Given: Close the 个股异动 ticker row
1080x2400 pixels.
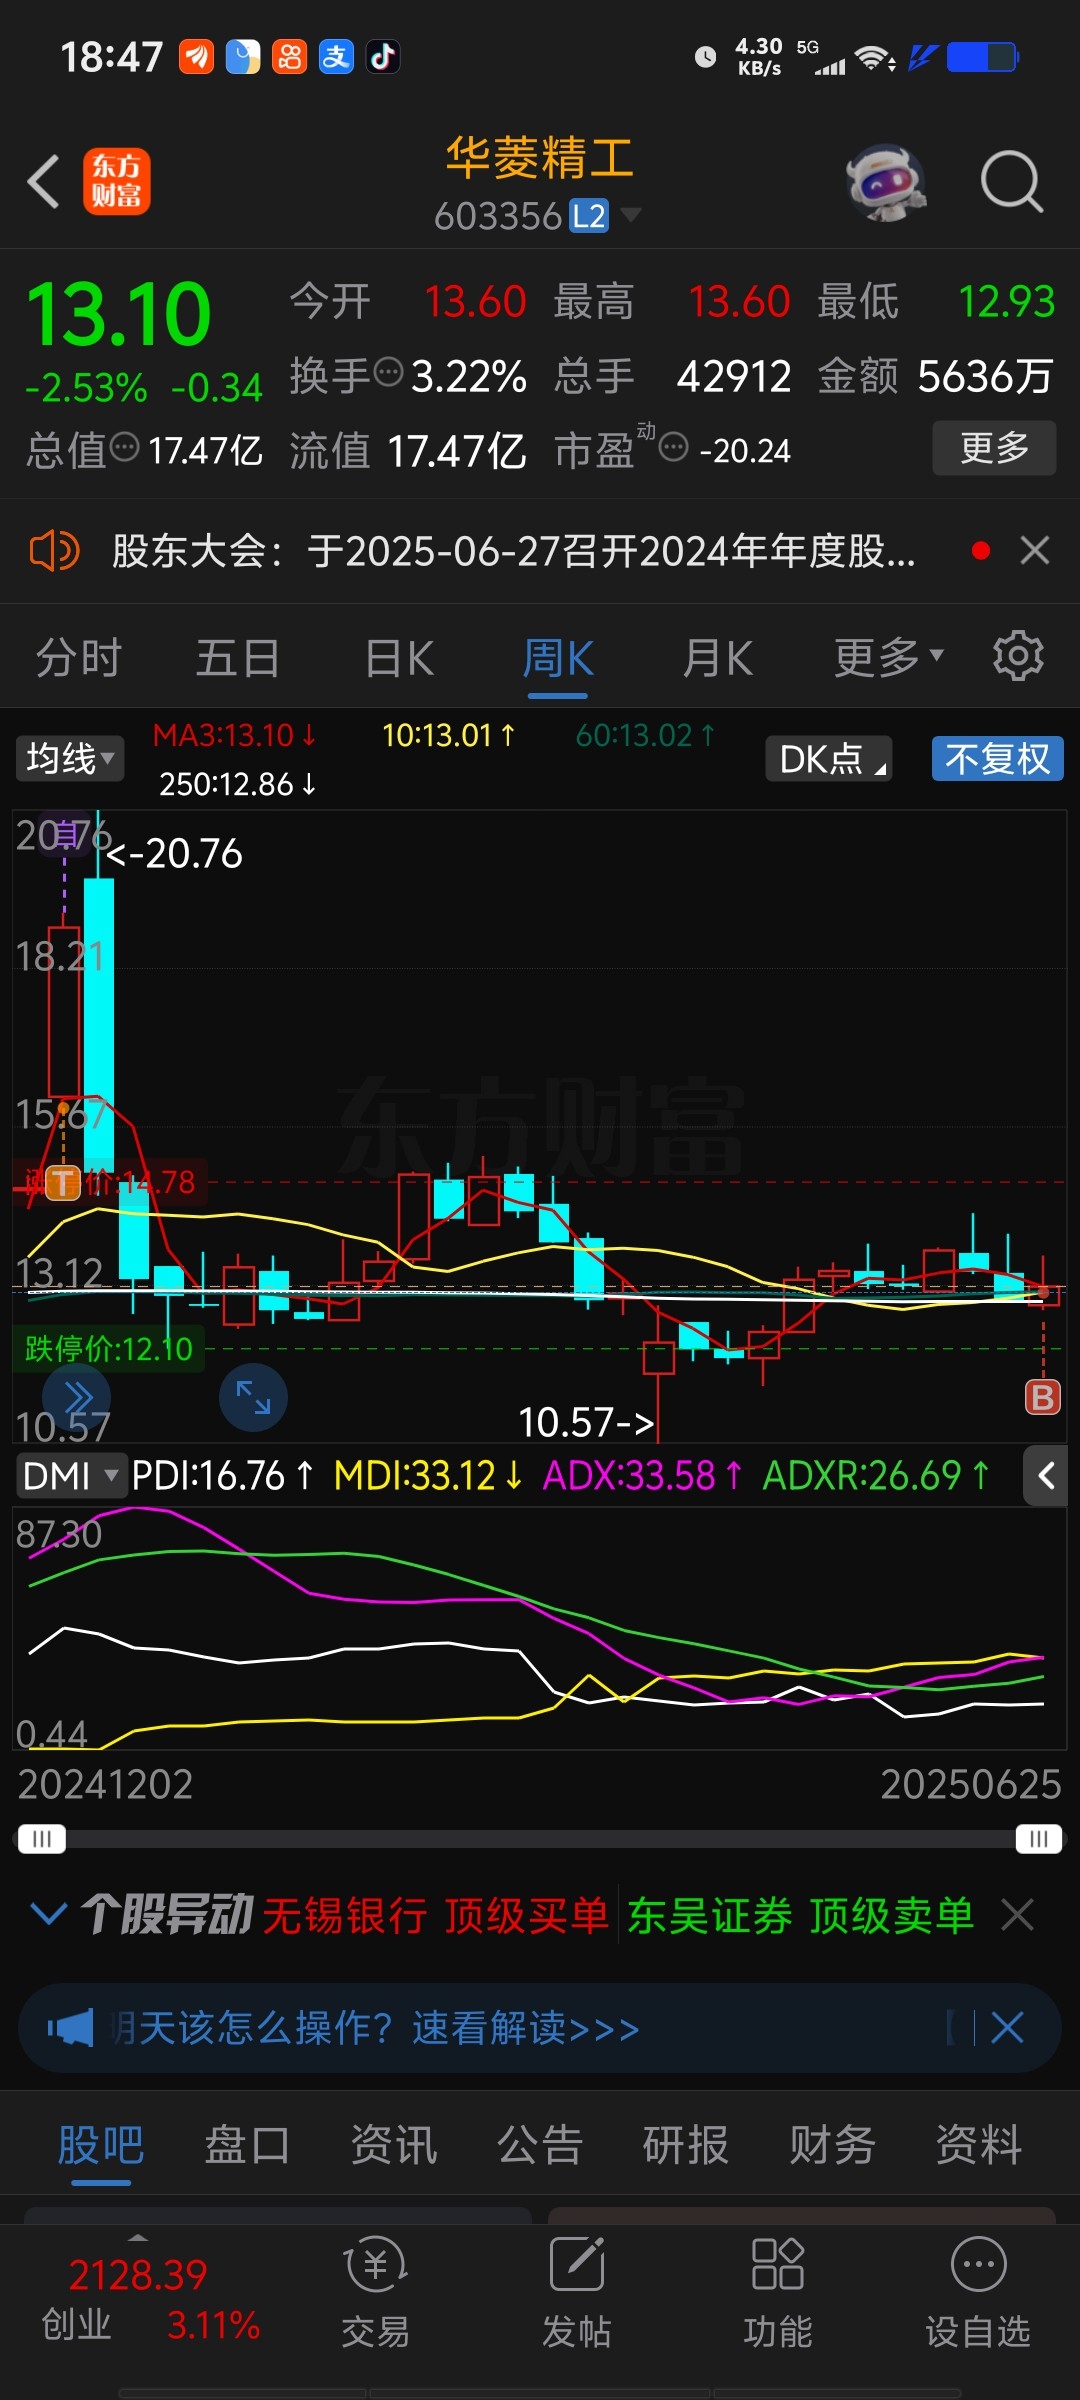Looking at the screenshot, I should [1017, 1915].
